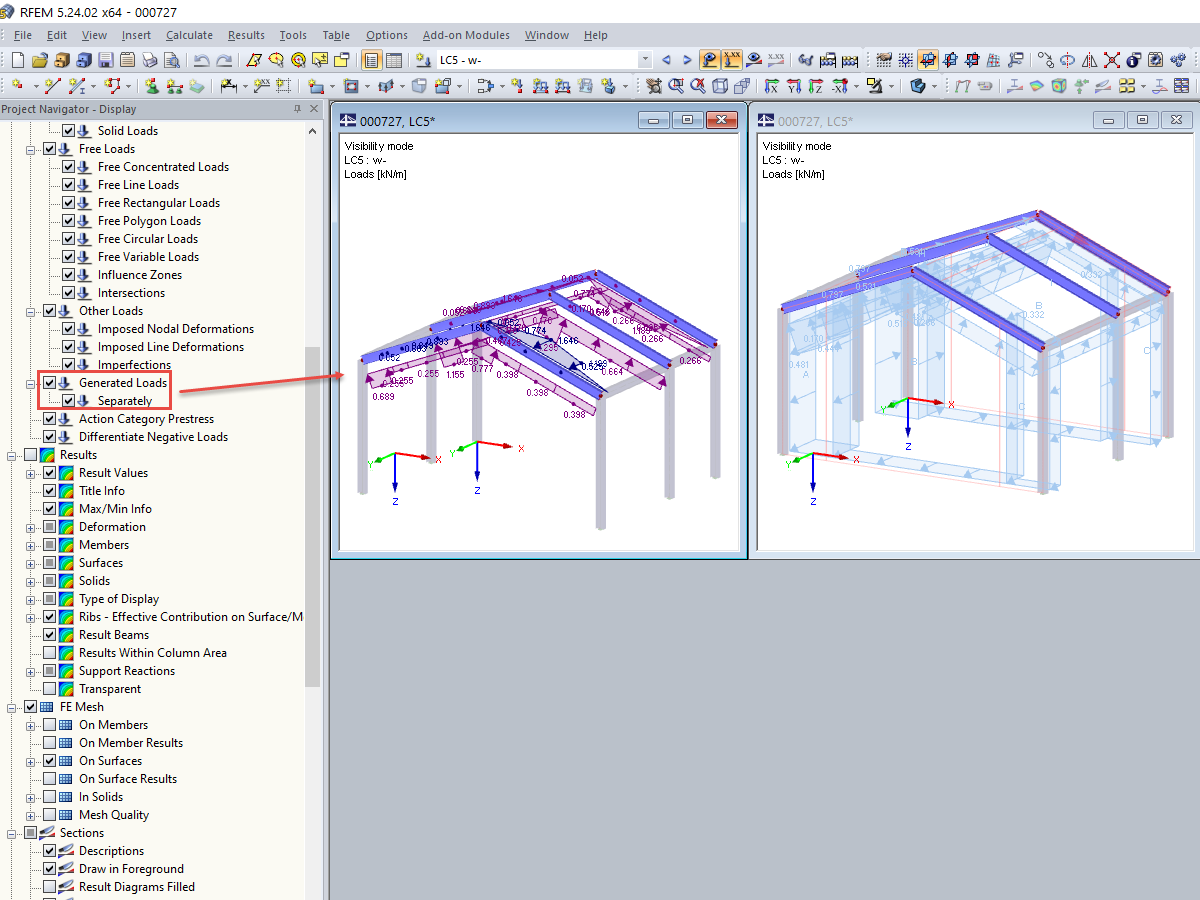
Task: Click the New Member tool icon
Action: click(x=77, y=86)
